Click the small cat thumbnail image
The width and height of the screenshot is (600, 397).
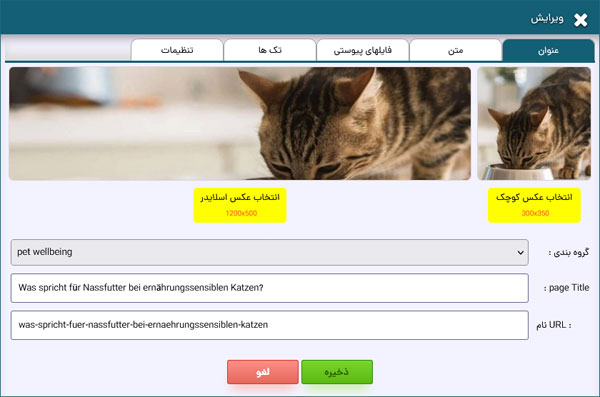(534, 123)
